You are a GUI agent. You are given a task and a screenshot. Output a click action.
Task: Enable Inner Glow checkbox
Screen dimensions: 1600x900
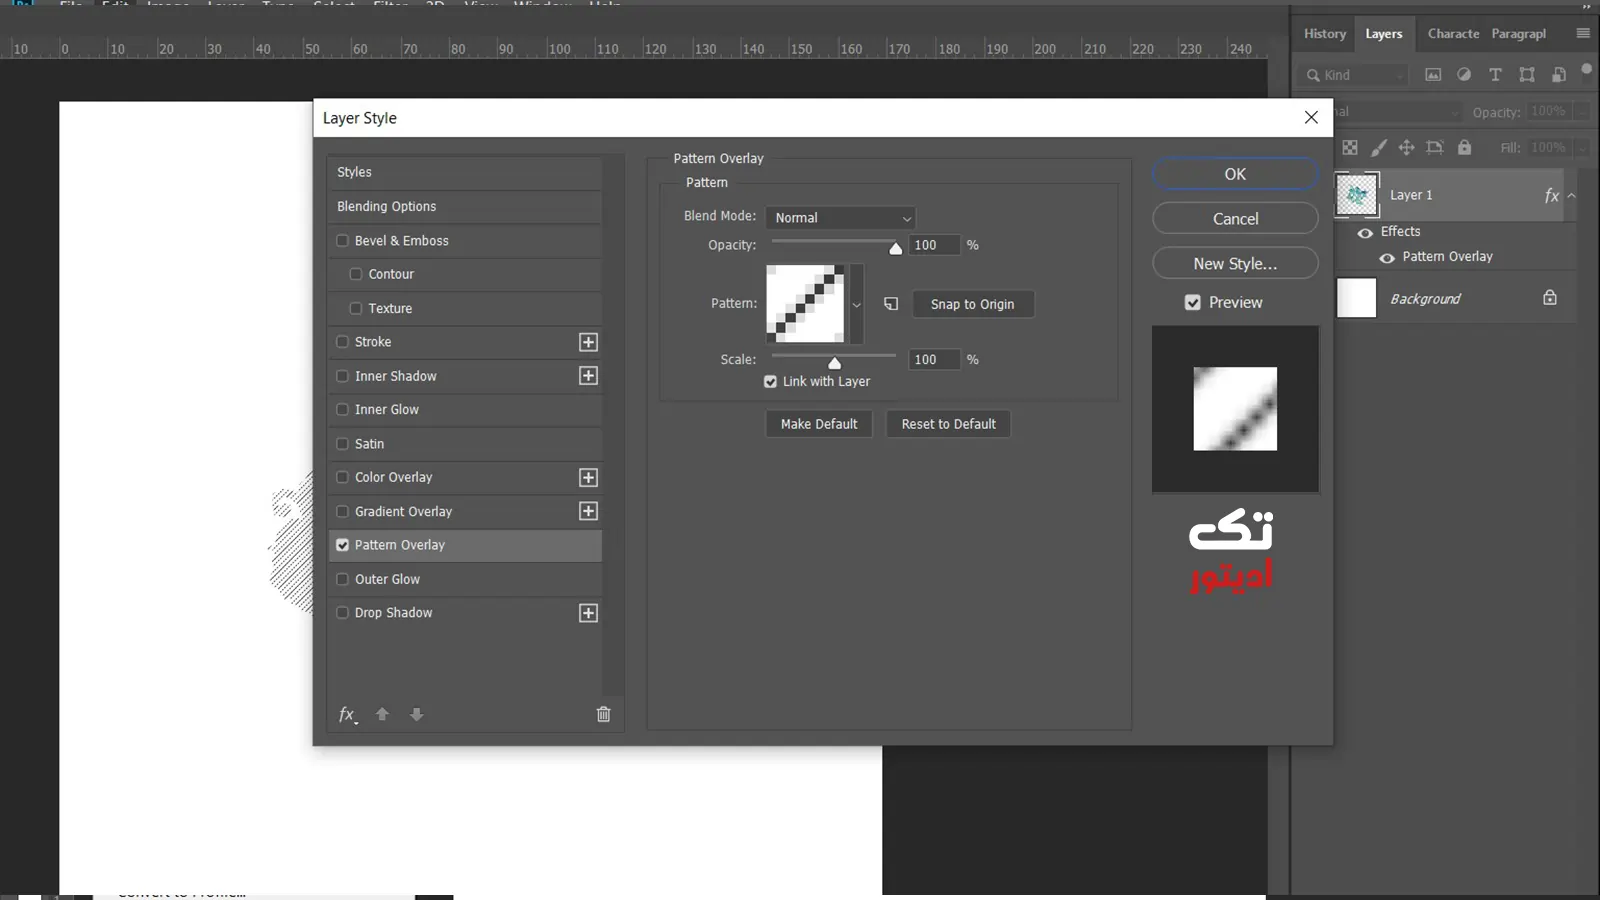click(342, 410)
